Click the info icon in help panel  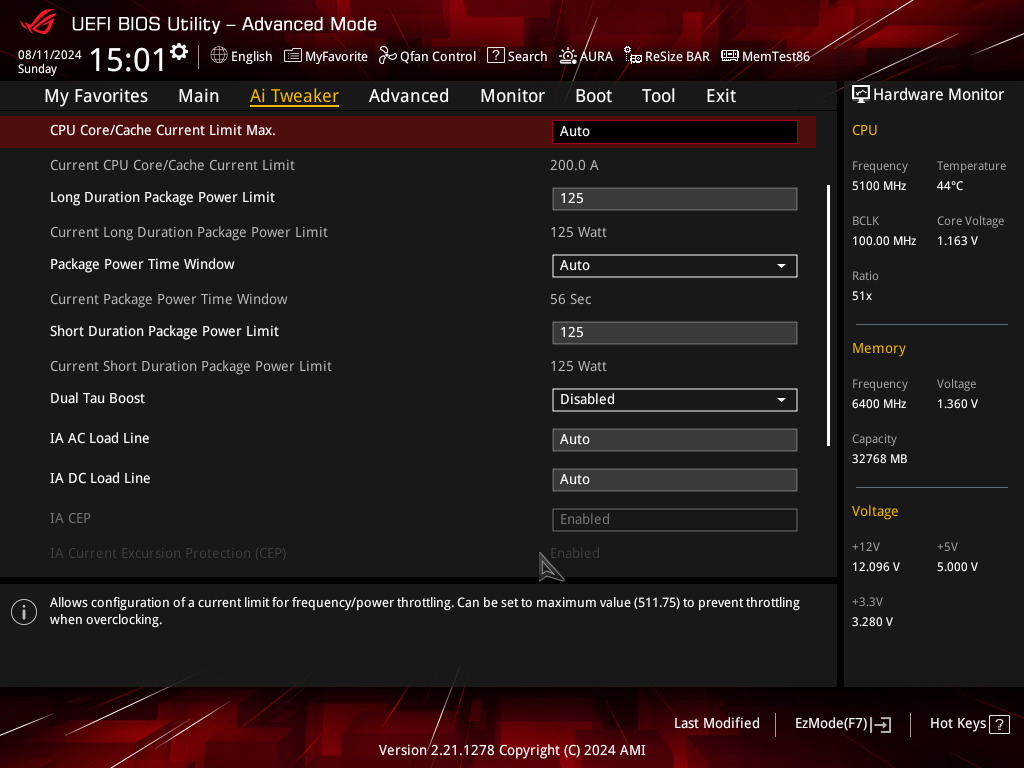(24, 612)
